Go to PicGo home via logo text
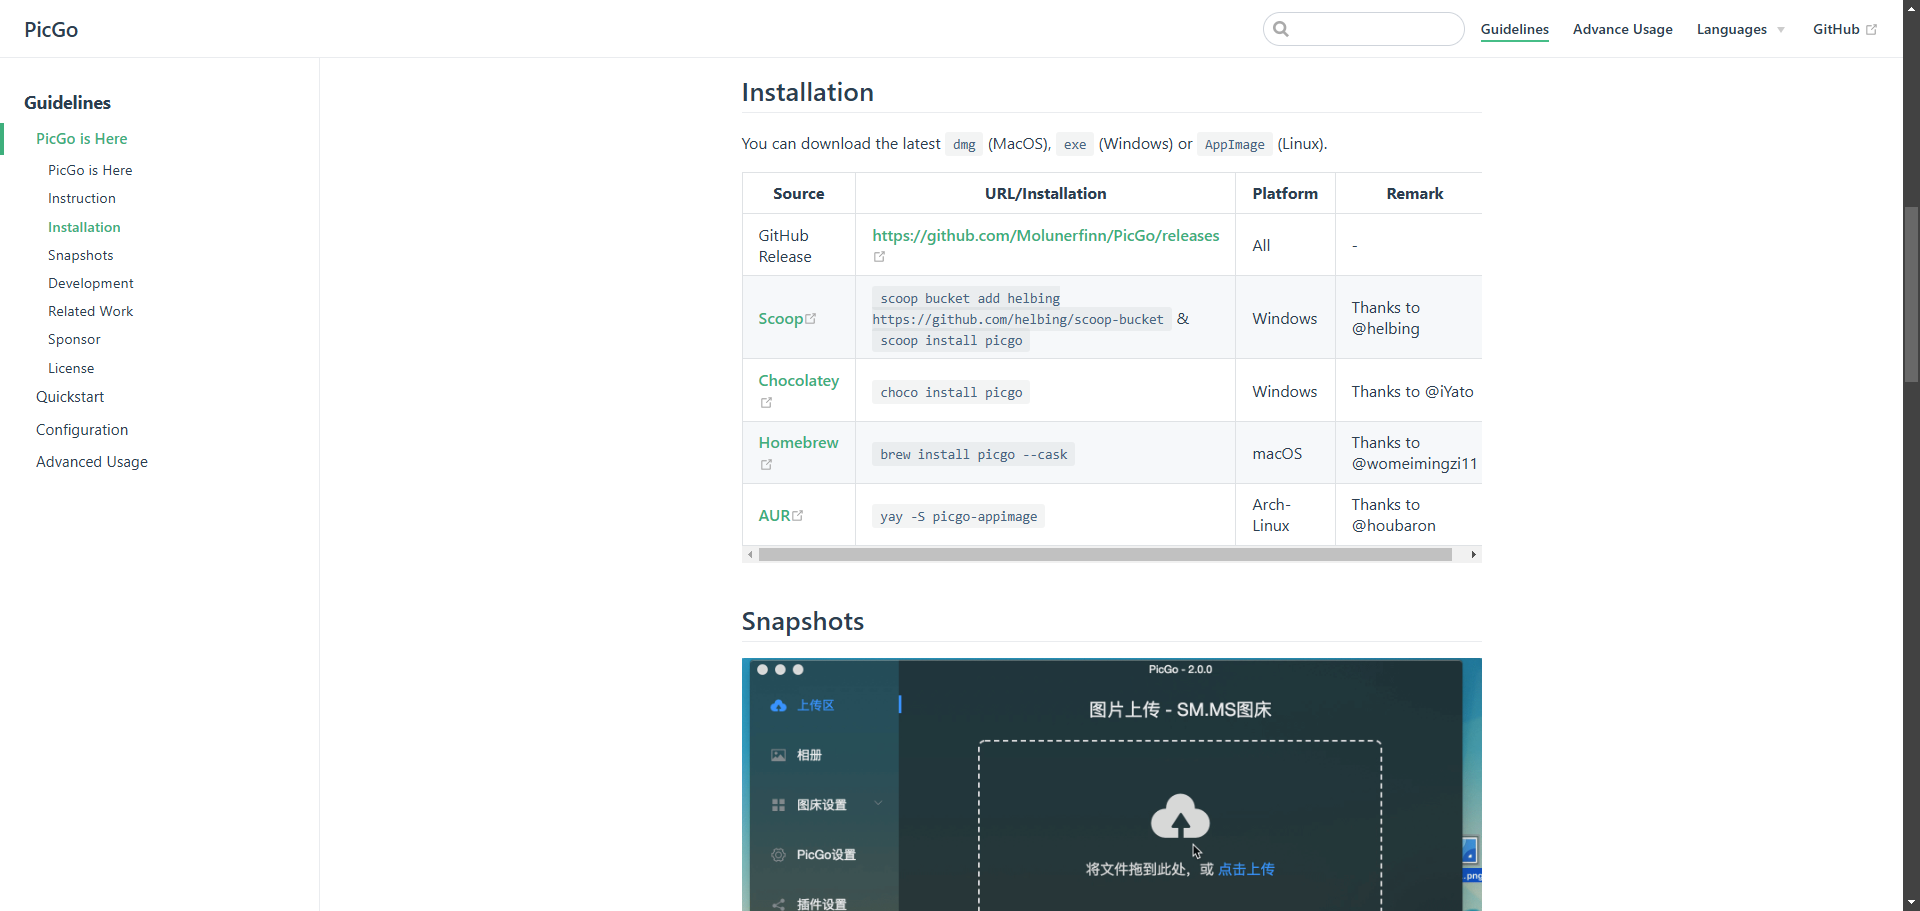 pos(51,30)
